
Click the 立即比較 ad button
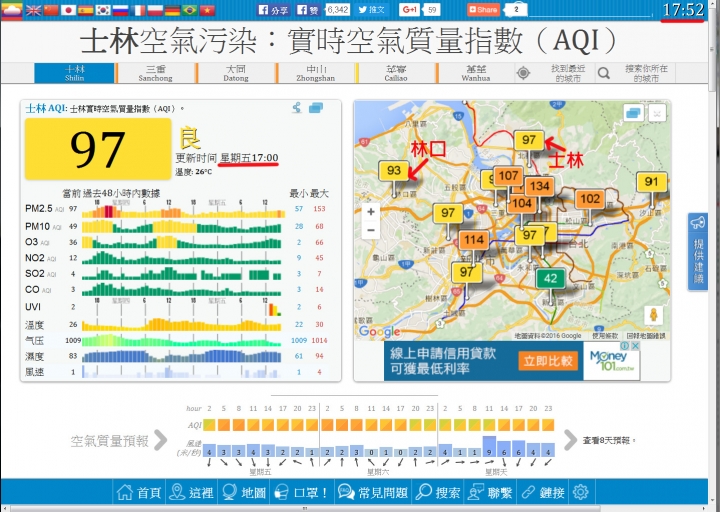click(x=548, y=361)
